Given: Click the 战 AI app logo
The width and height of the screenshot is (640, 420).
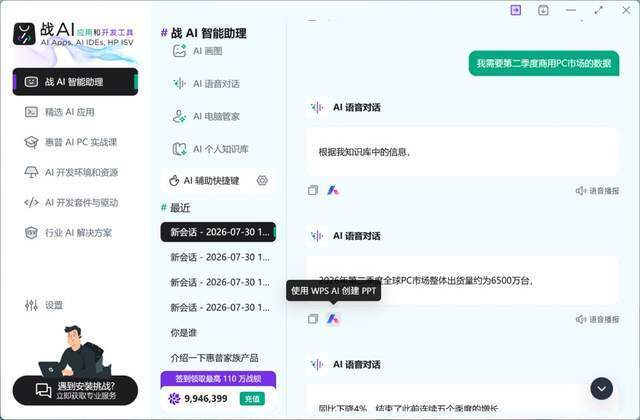Looking at the screenshot, I should click(24, 34).
